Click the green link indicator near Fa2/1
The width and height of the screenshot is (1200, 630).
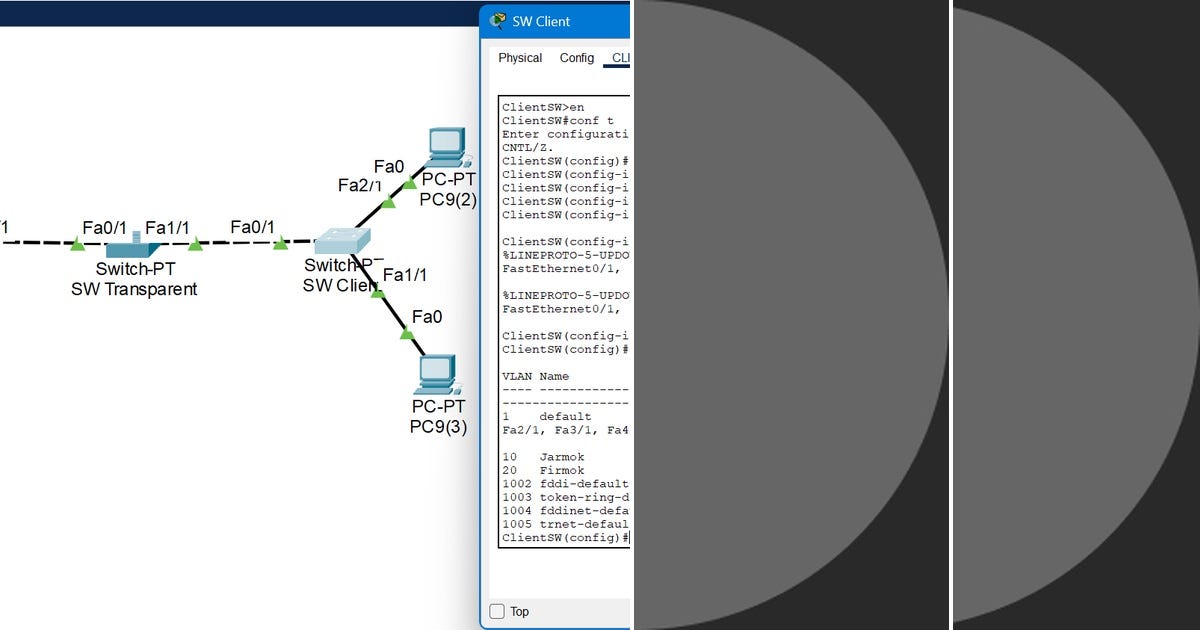point(387,201)
